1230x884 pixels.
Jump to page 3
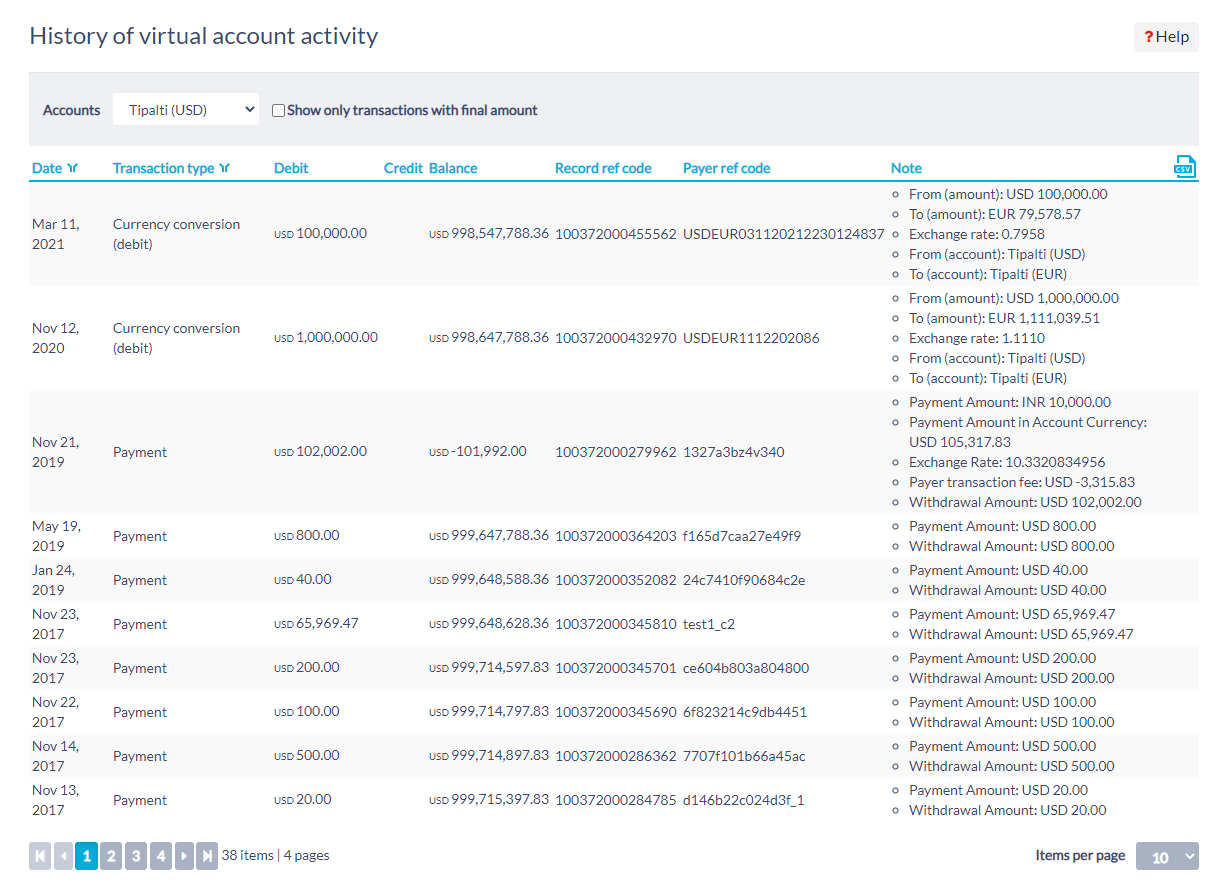click(x=136, y=856)
